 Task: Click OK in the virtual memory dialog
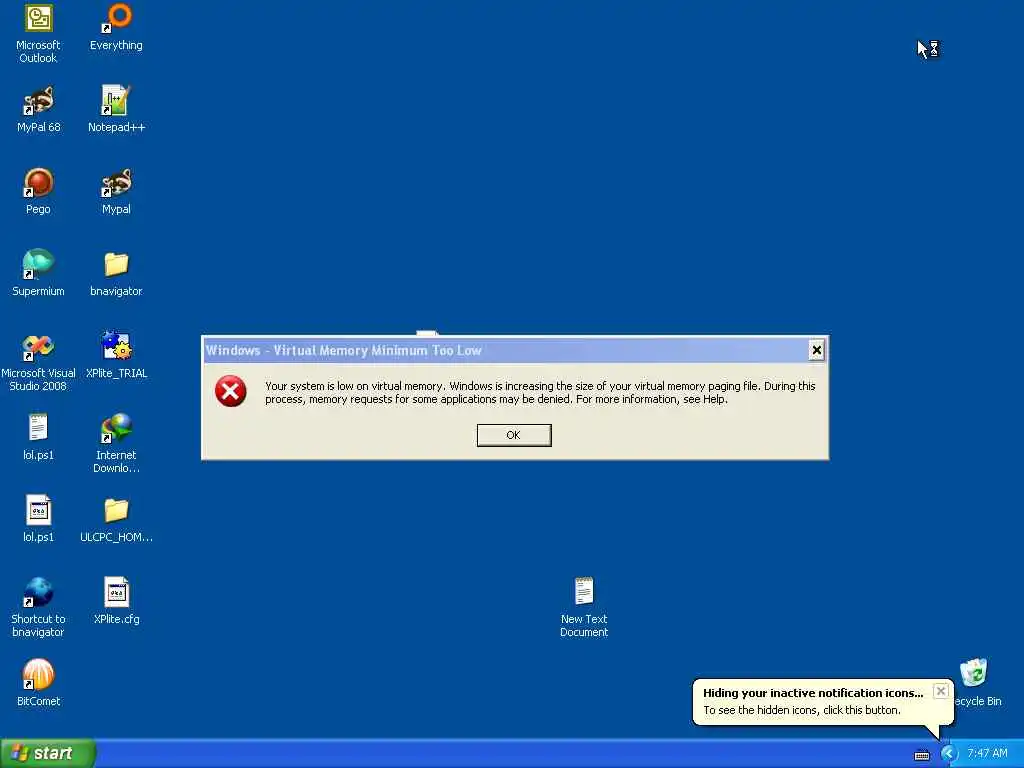click(x=514, y=435)
